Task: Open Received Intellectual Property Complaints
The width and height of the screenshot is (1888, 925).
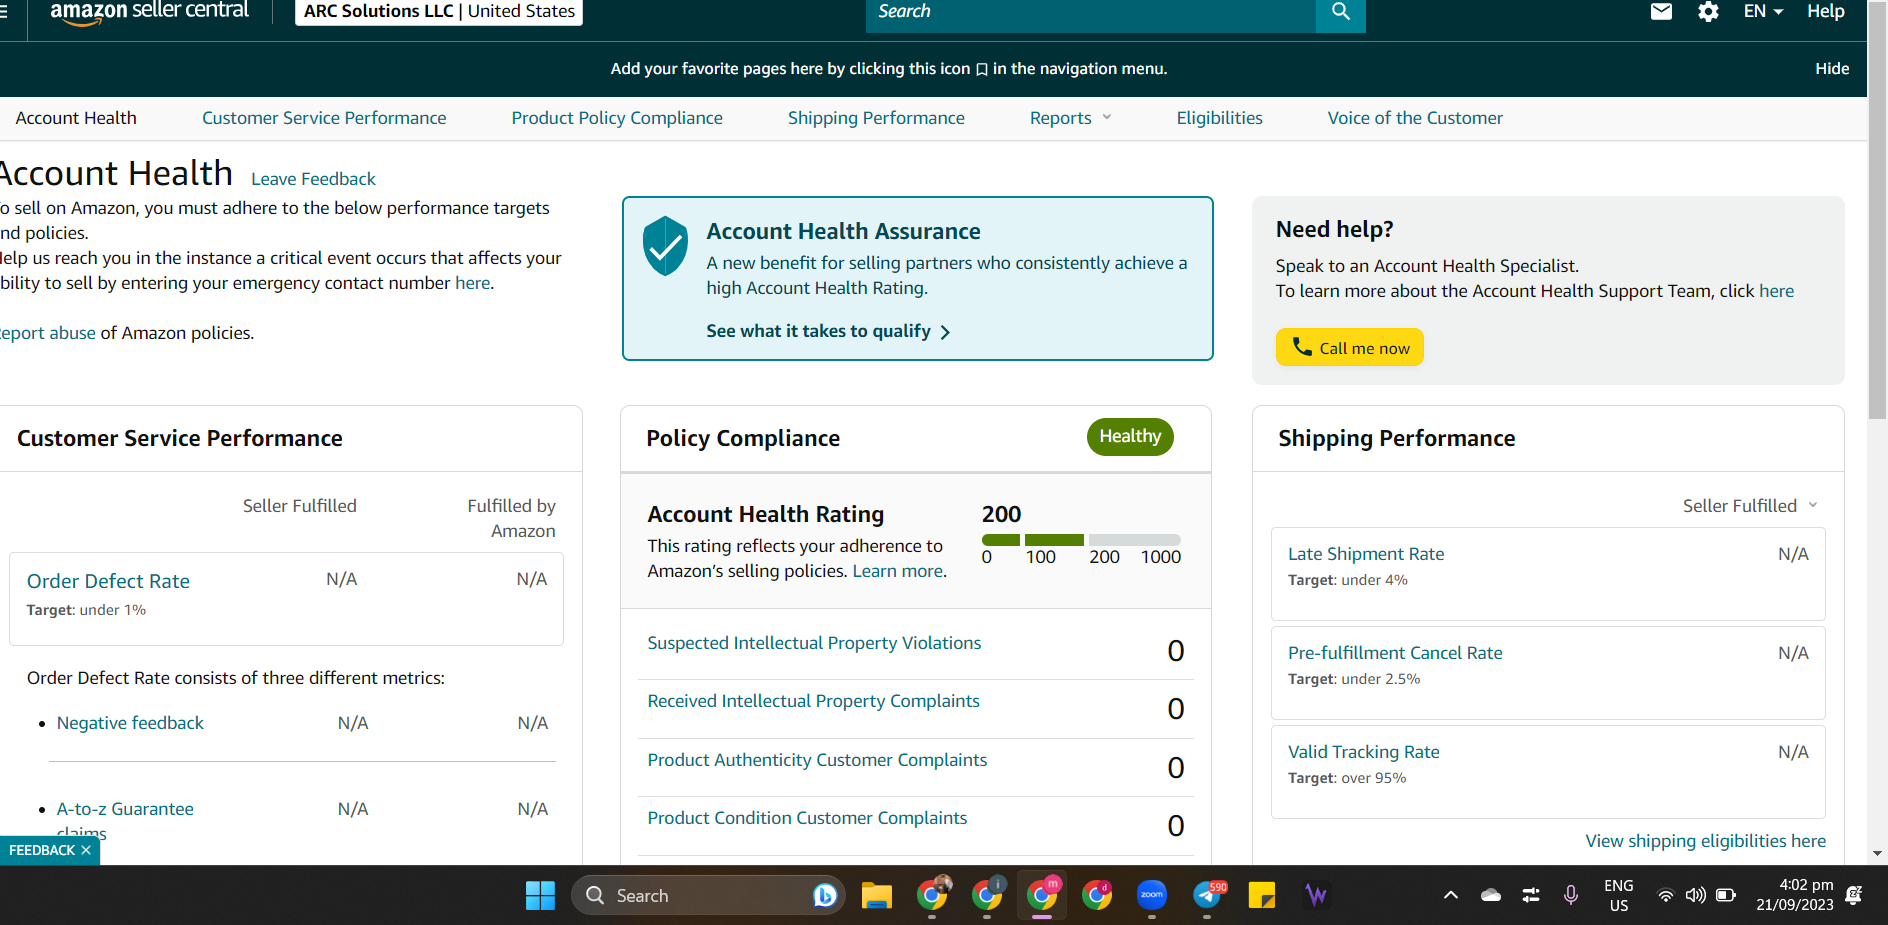Action: 813,701
